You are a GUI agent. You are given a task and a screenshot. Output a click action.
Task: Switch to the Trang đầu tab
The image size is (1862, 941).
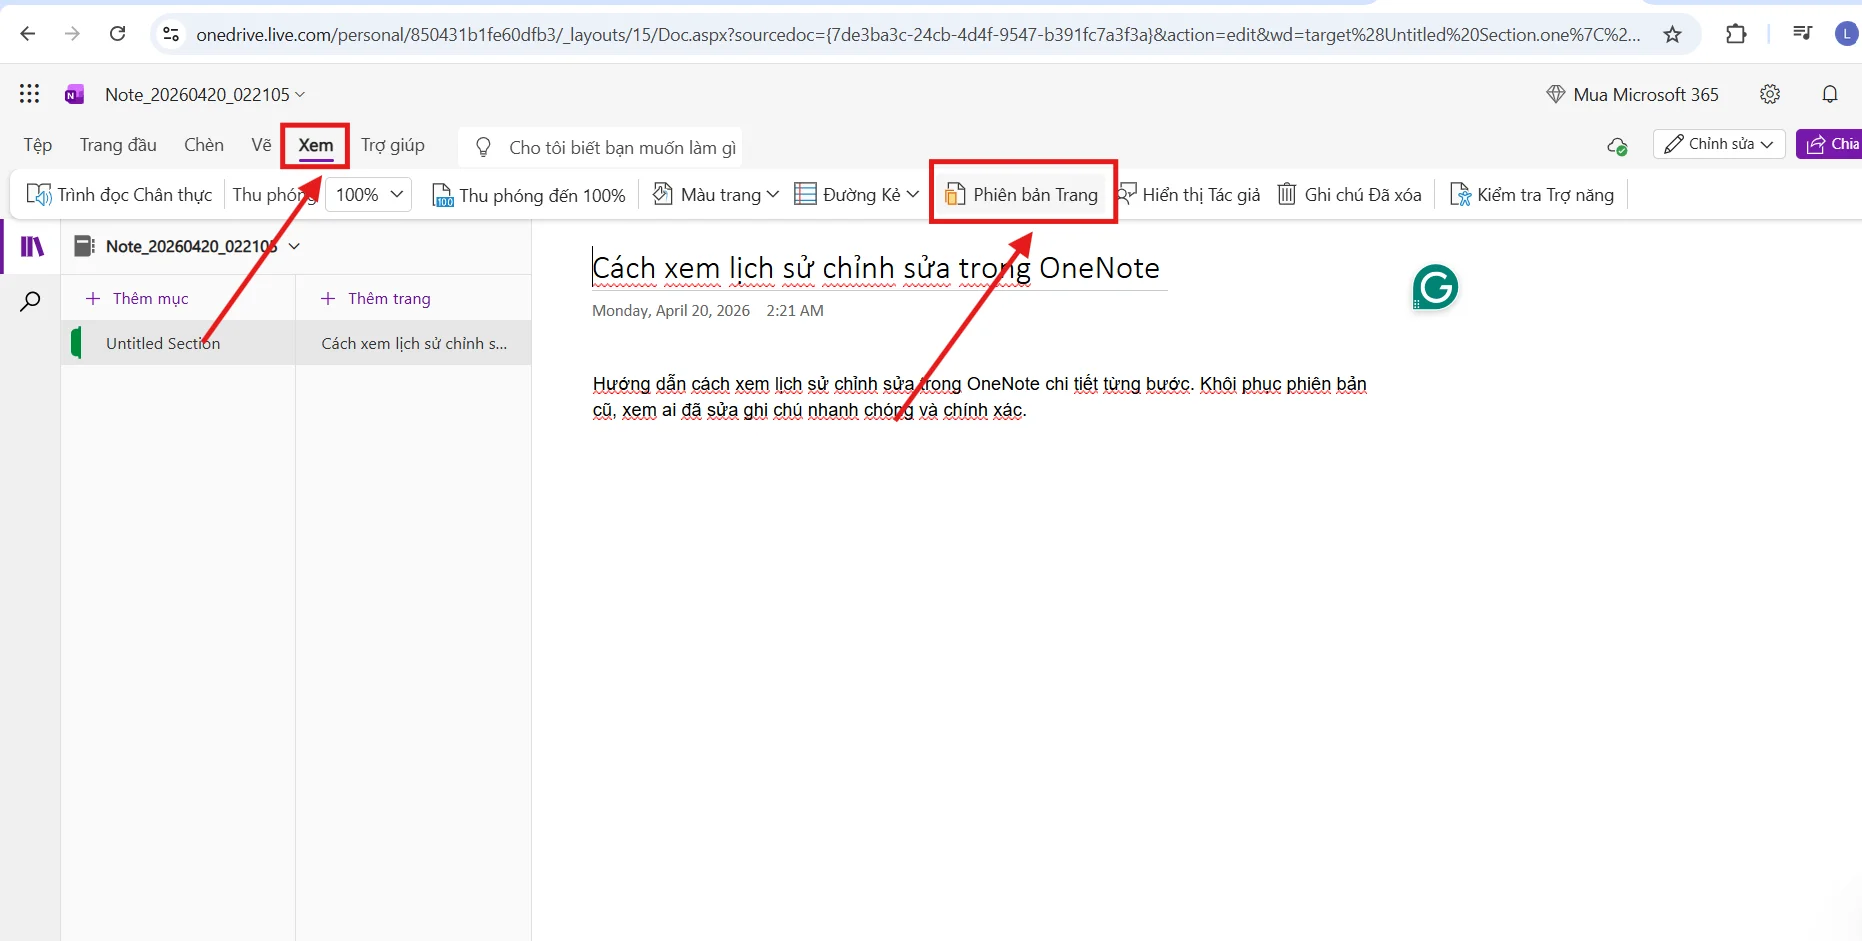(118, 145)
